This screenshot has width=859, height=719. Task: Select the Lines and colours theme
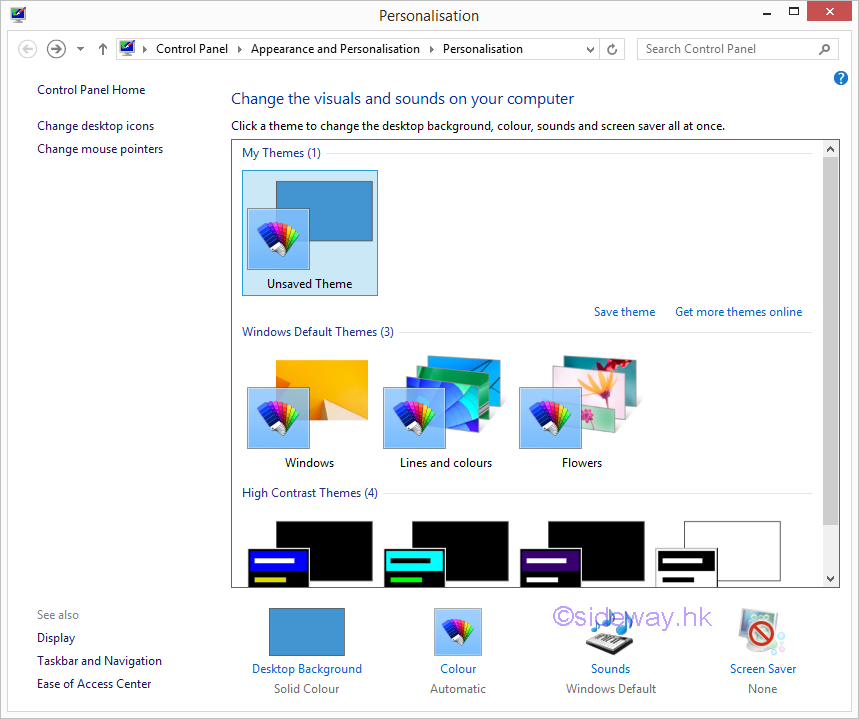(x=445, y=412)
